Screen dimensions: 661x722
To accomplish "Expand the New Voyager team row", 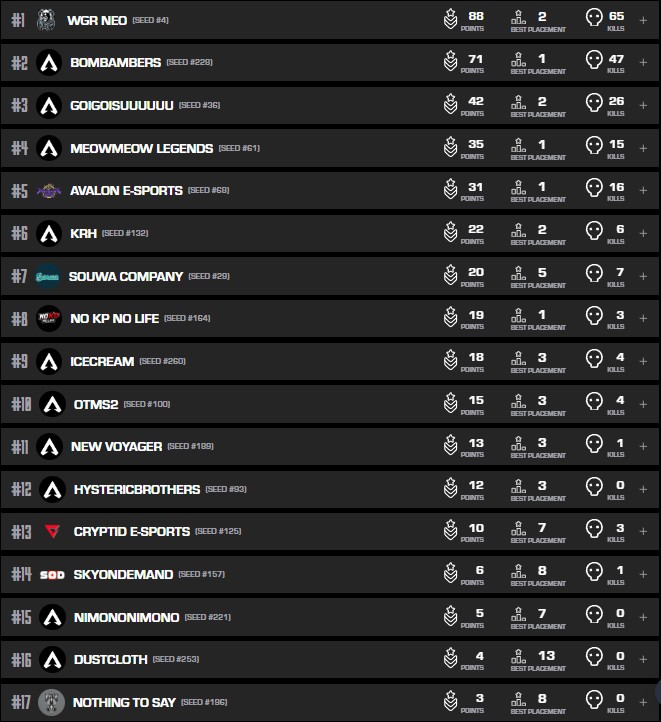I will (x=643, y=446).
